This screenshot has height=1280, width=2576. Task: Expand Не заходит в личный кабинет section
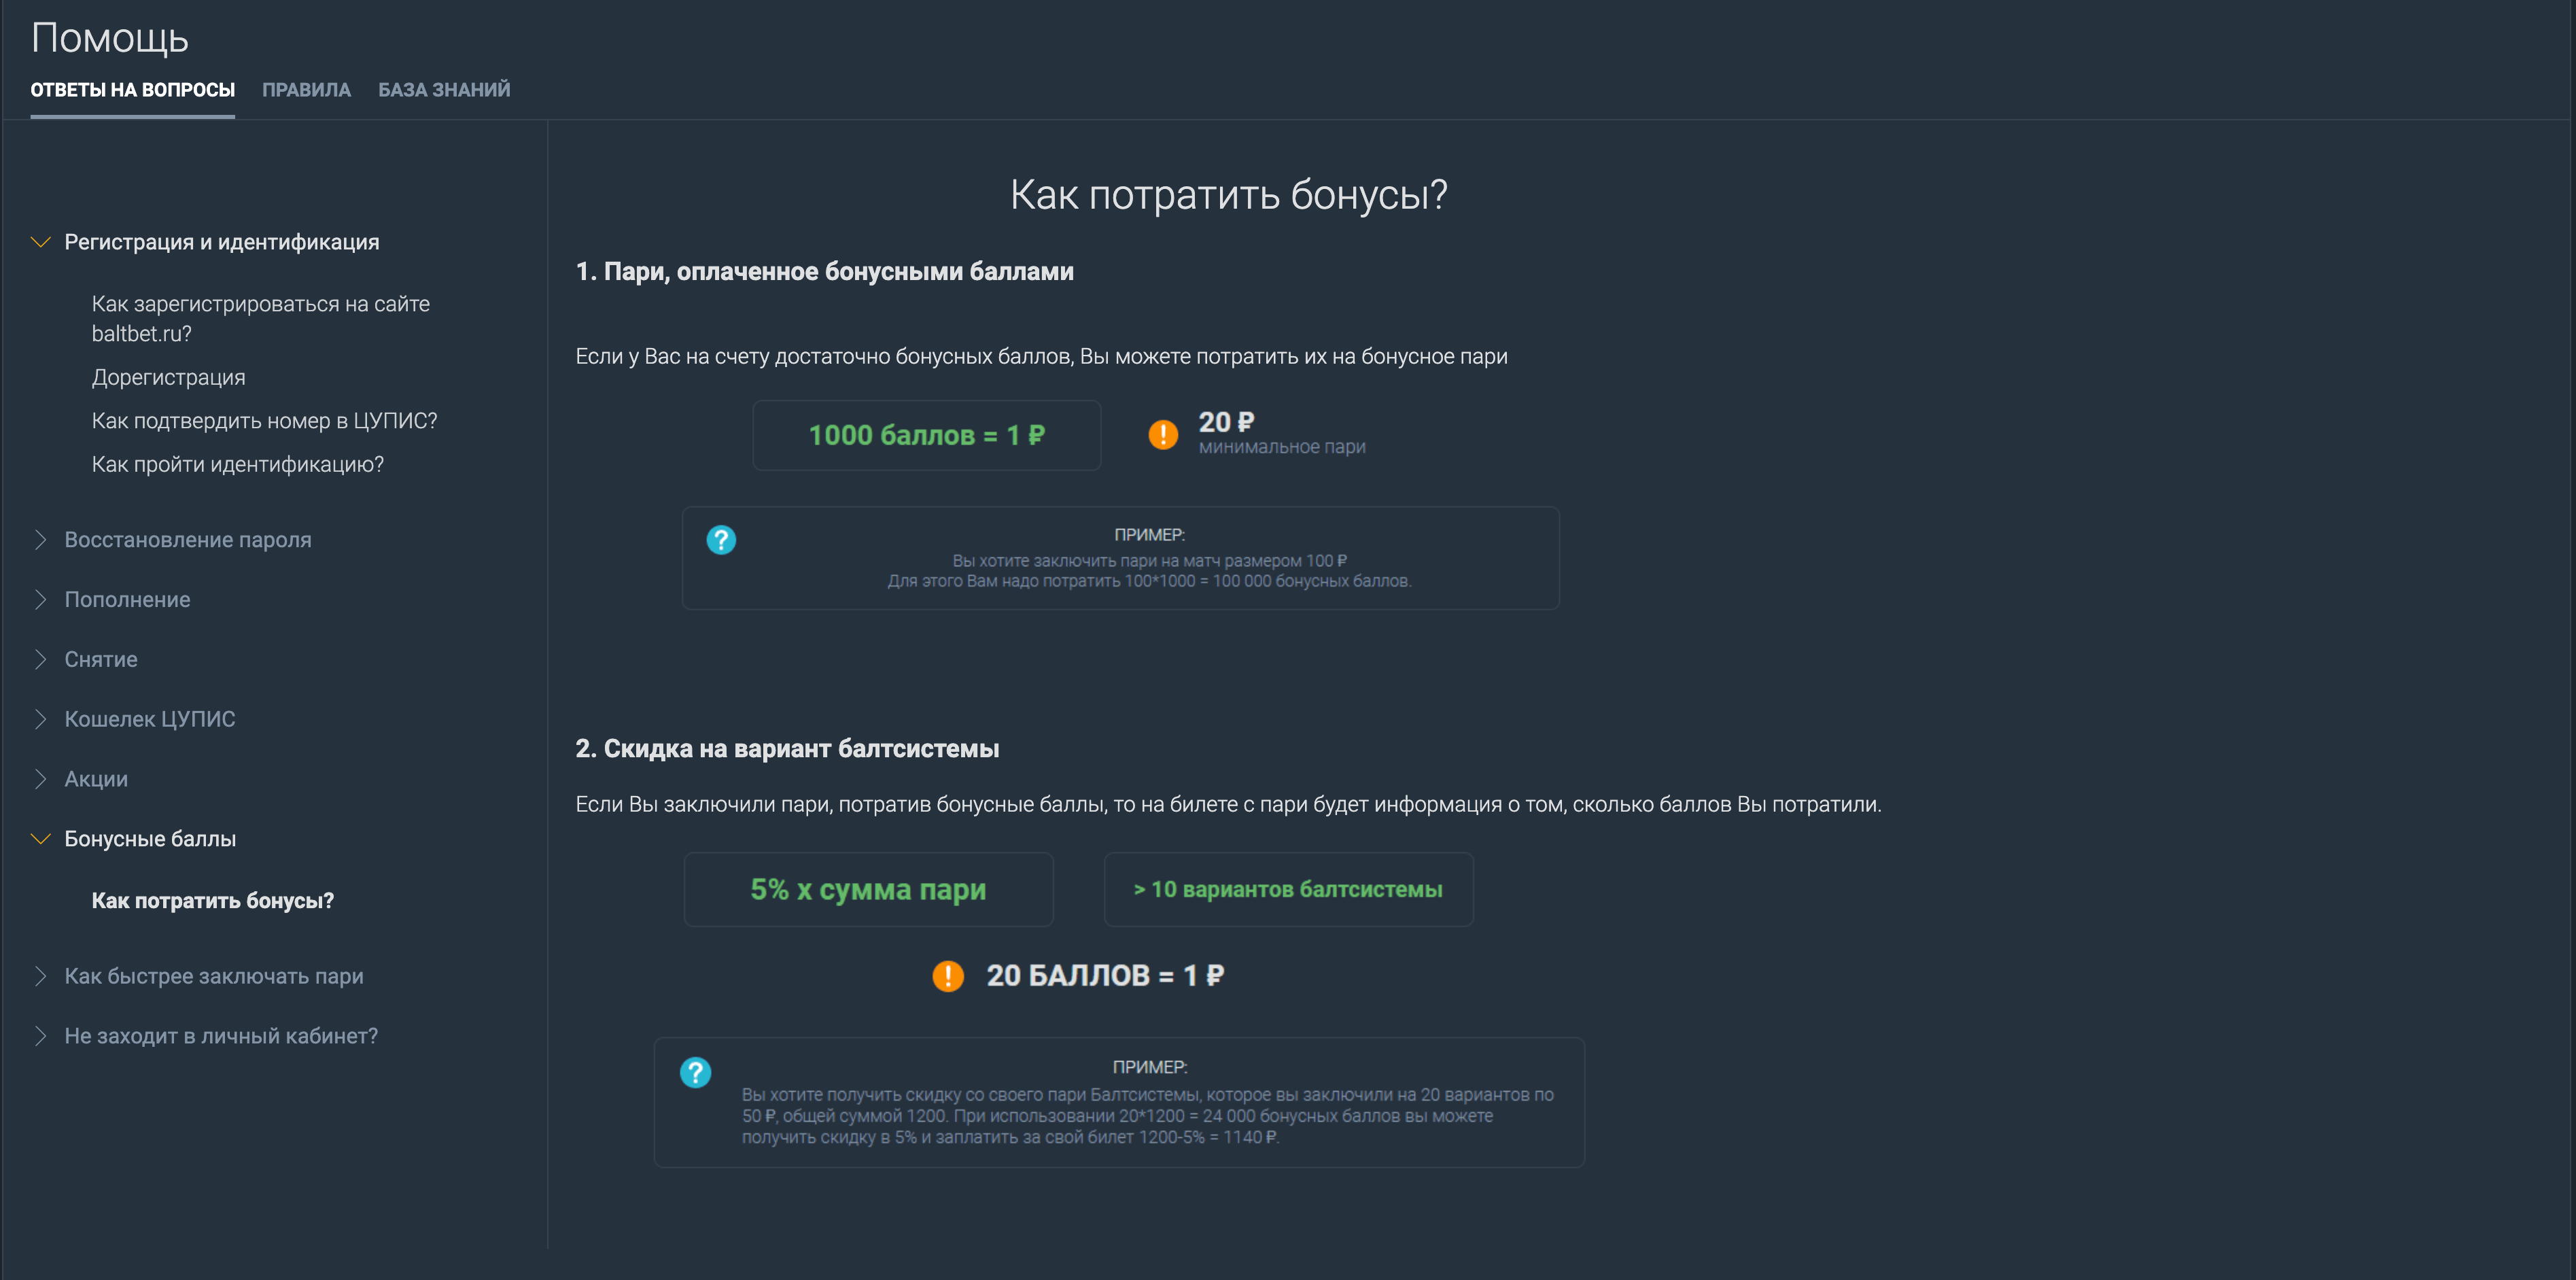41,1036
